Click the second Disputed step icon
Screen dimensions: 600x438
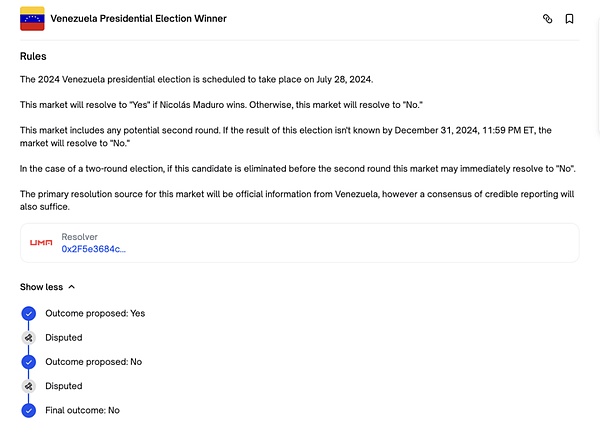pyautogui.click(x=29, y=386)
